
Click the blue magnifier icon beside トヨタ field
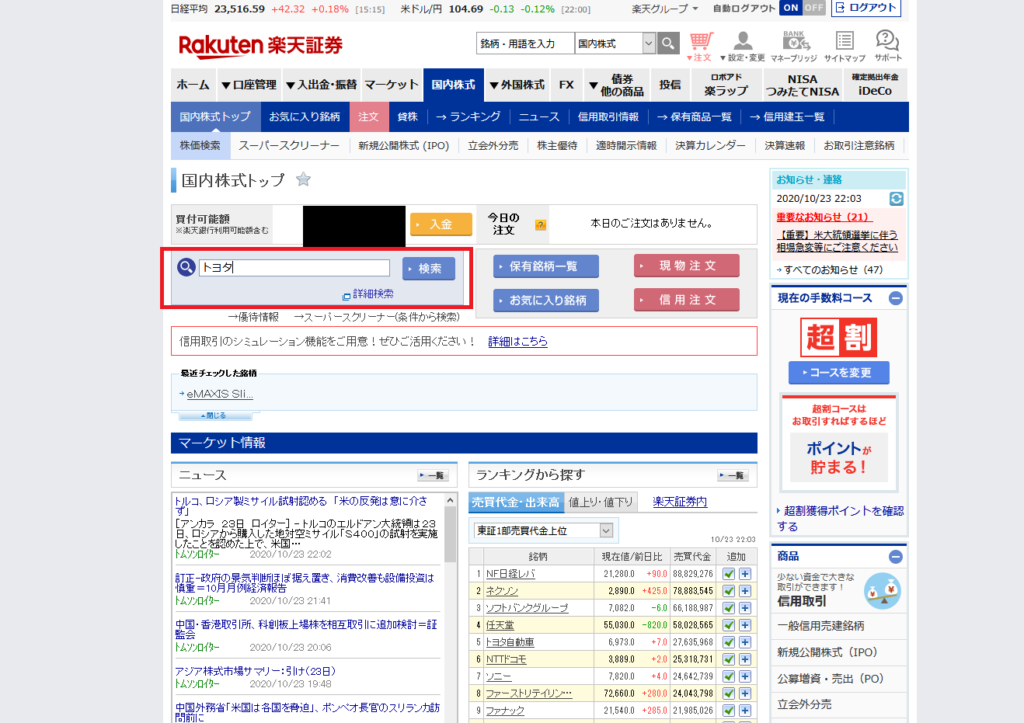(x=186, y=266)
